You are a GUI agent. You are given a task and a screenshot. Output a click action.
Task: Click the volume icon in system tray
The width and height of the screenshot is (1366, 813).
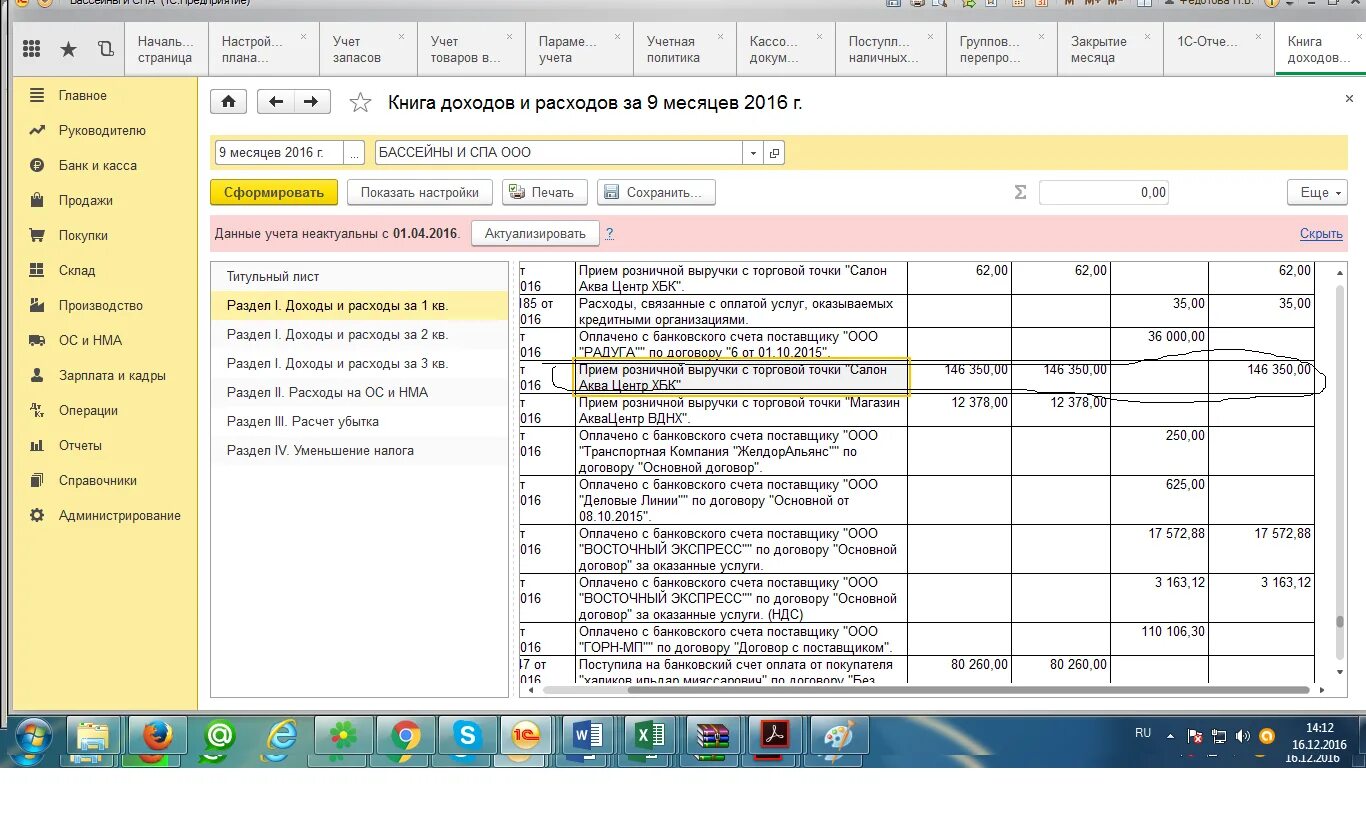click(1242, 736)
